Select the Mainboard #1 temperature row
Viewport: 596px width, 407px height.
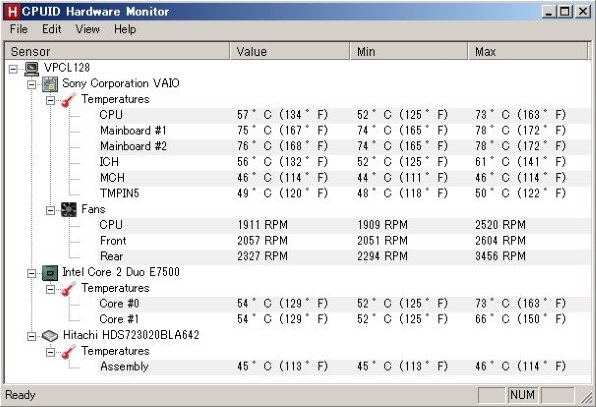pos(344,131)
